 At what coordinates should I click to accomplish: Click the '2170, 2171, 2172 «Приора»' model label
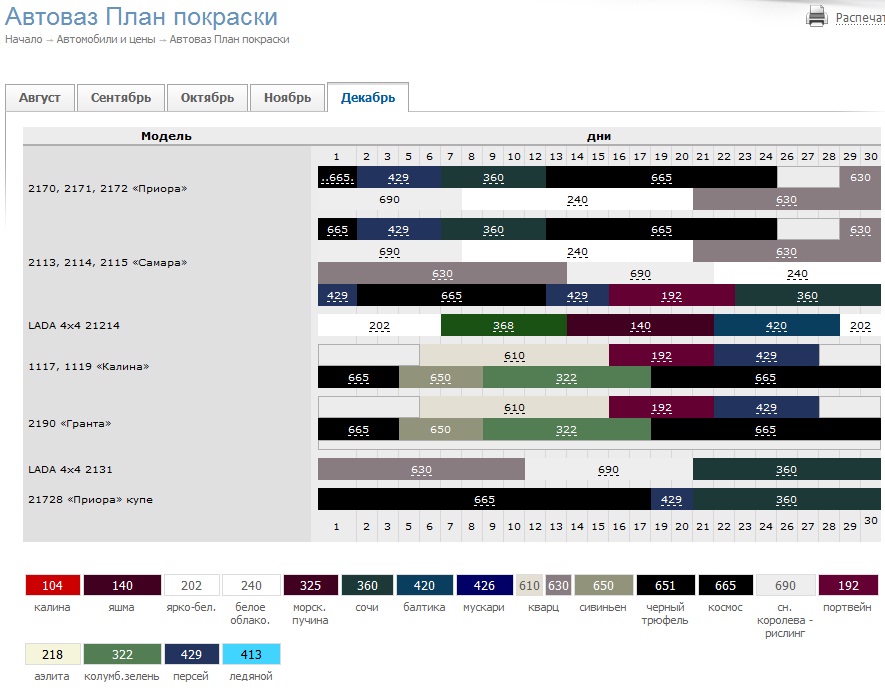(108, 188)
